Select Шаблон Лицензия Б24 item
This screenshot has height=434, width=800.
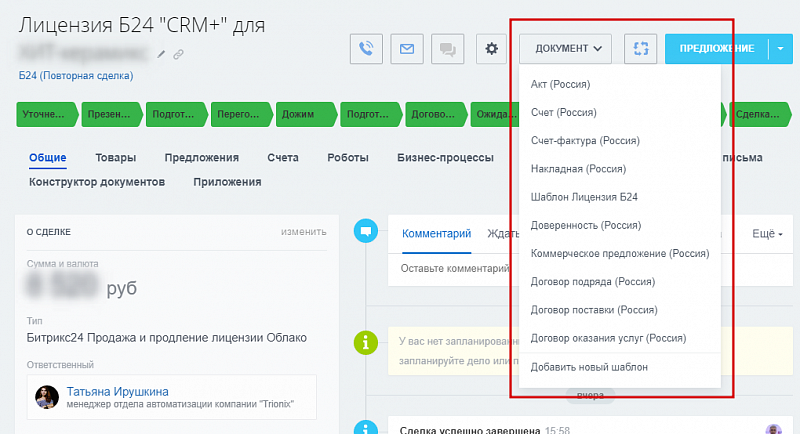click(584, 197)
